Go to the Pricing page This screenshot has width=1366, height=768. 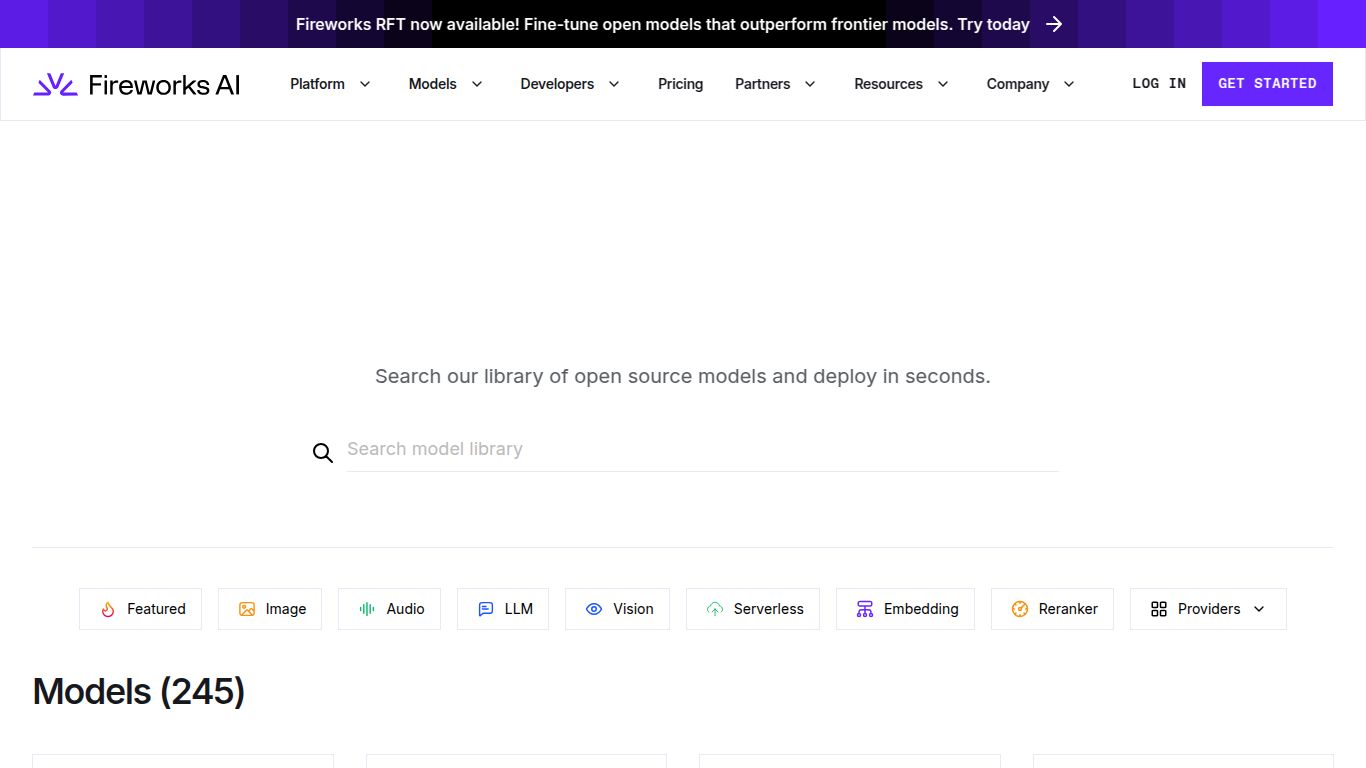pos(680,84)
